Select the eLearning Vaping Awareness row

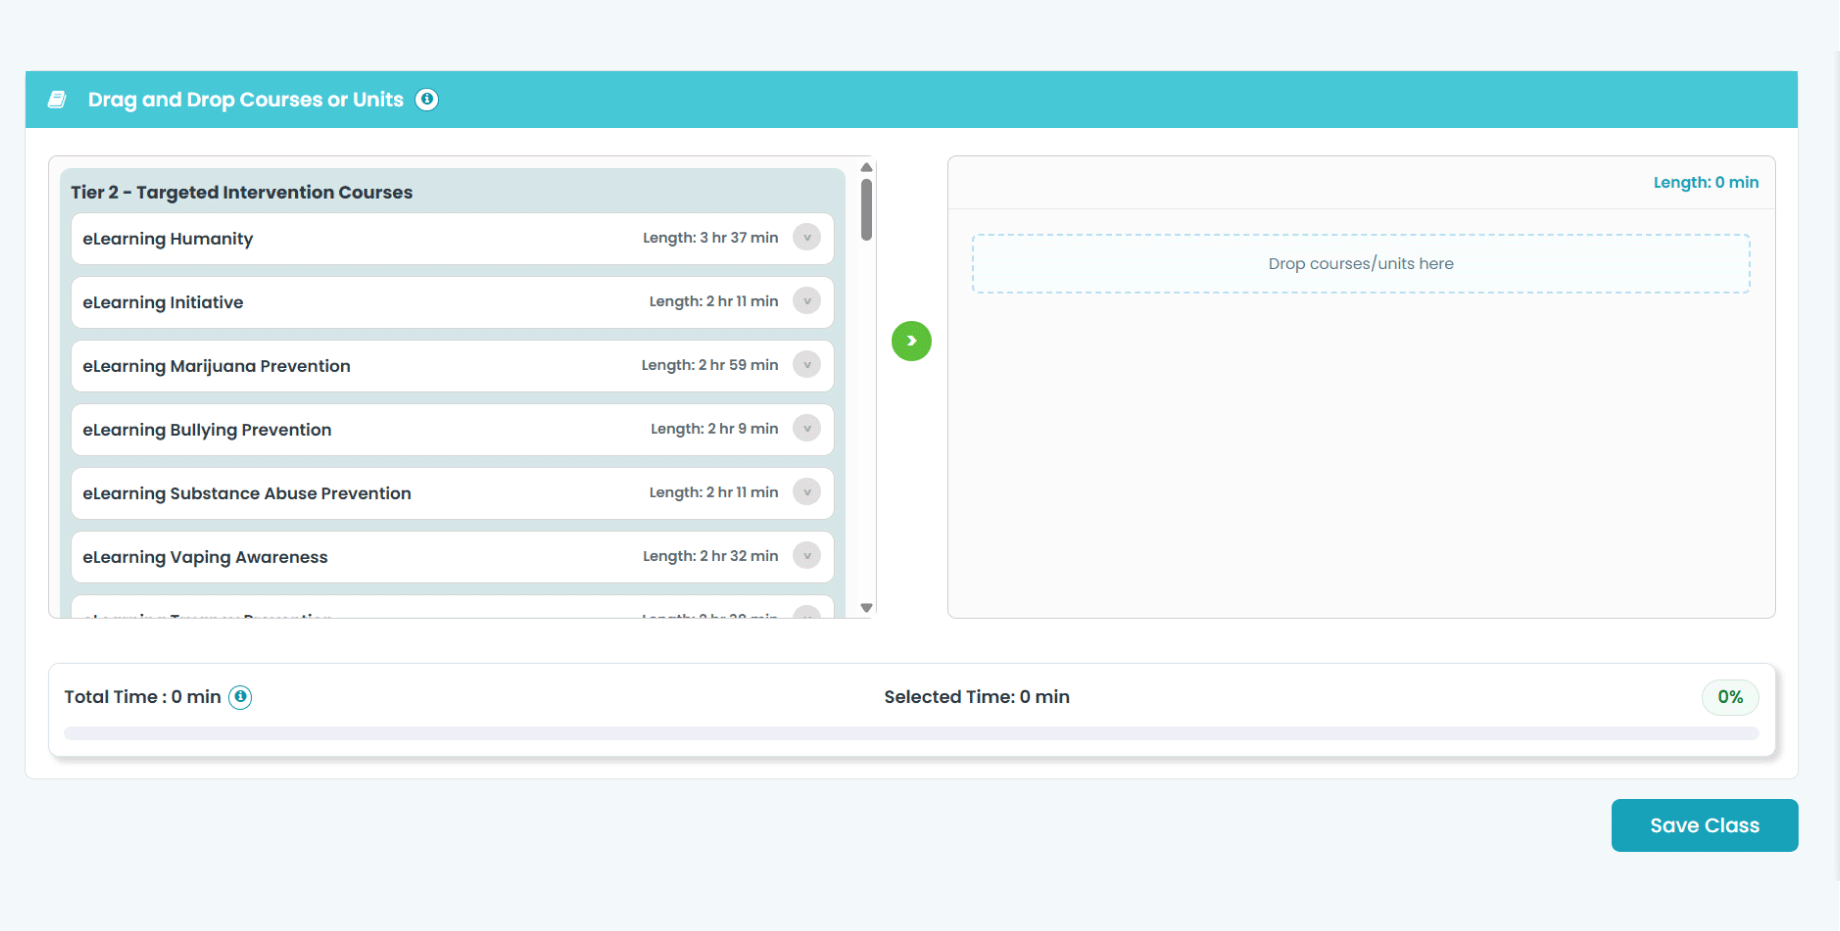452,557
